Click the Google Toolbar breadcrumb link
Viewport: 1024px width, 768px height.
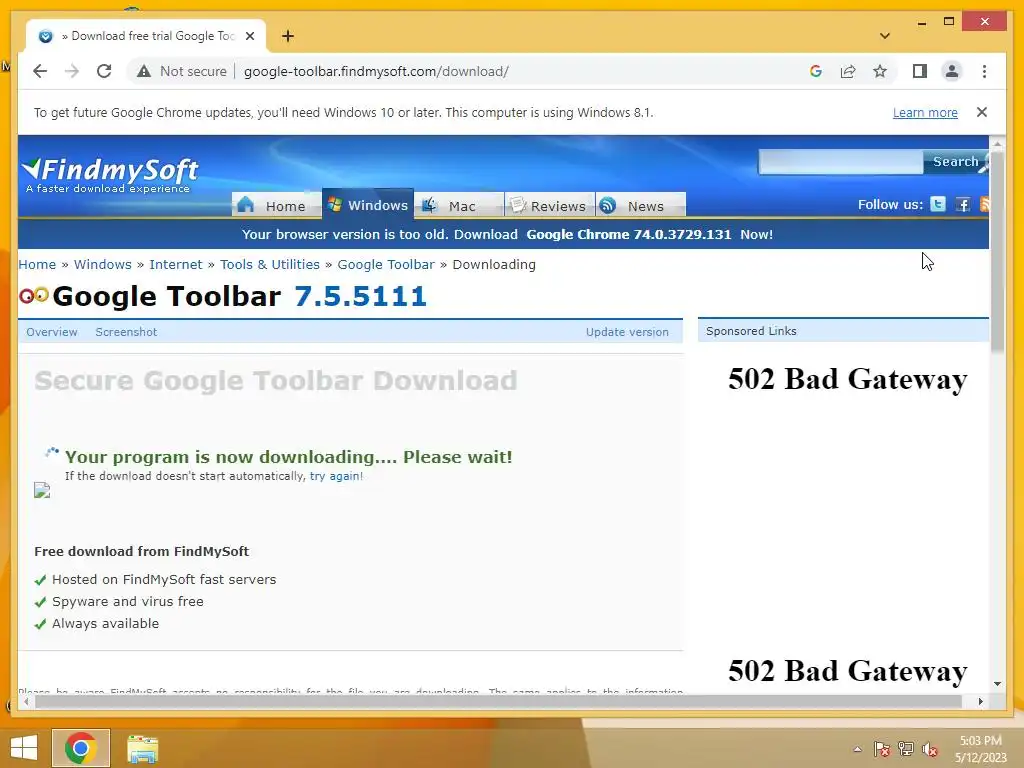(x=386, y=264)
